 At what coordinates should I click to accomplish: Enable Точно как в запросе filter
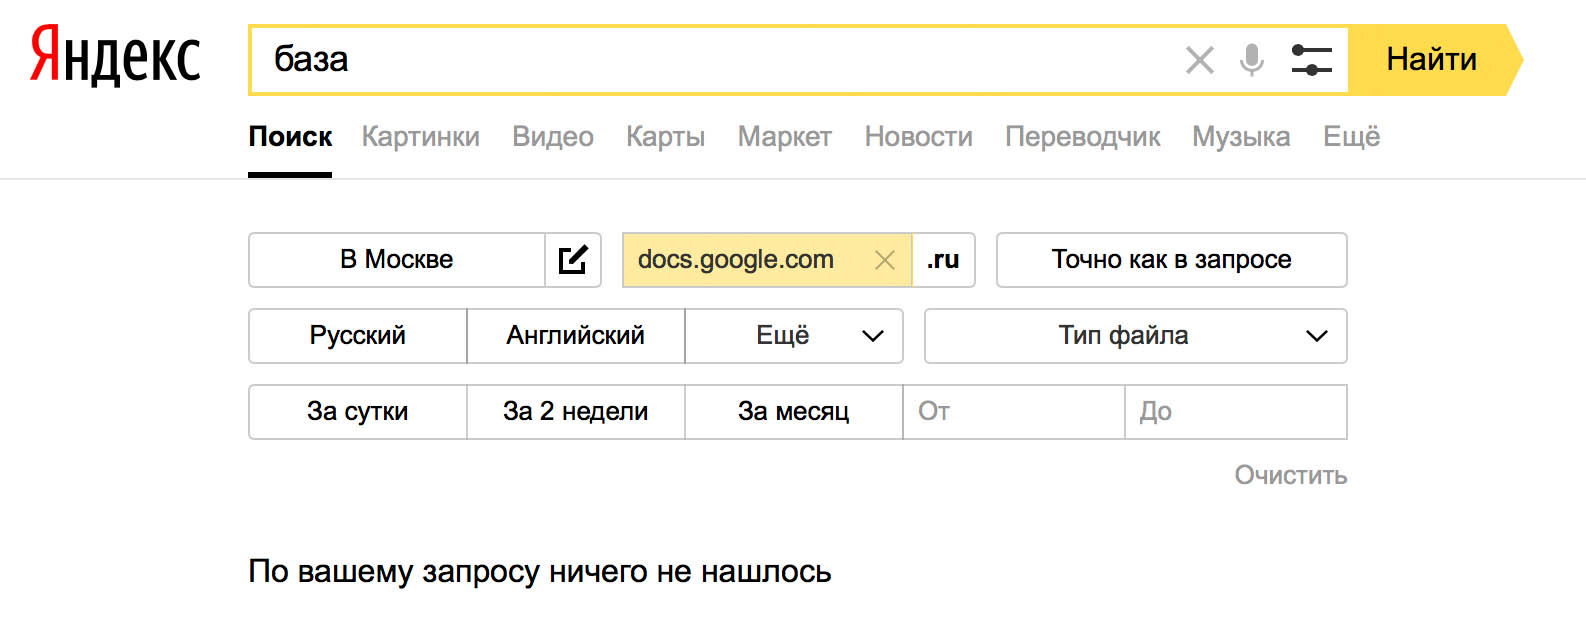(1172, 260)
